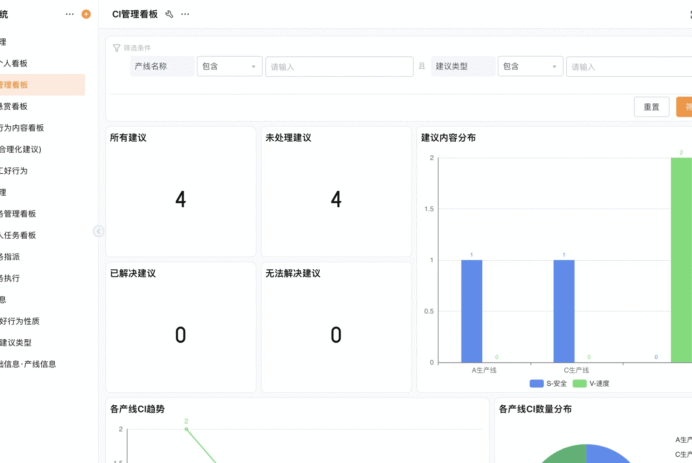Click the 重置 reset button
Image resolution: width=692 pixels, height=463 pixels.
(651, 107)
